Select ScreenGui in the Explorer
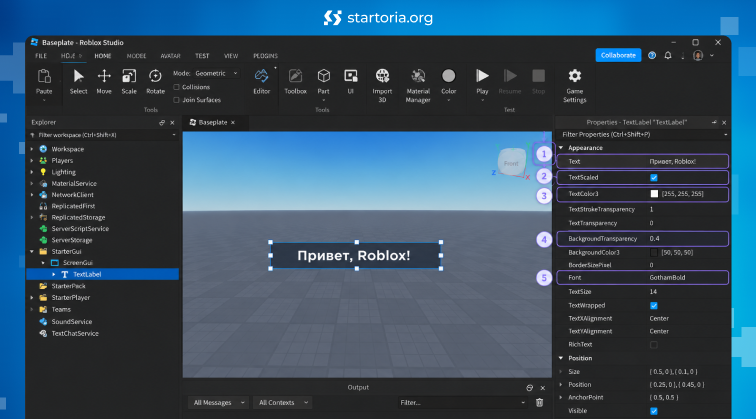This screenshot has width=756, height=419. [x=78, y=263]
